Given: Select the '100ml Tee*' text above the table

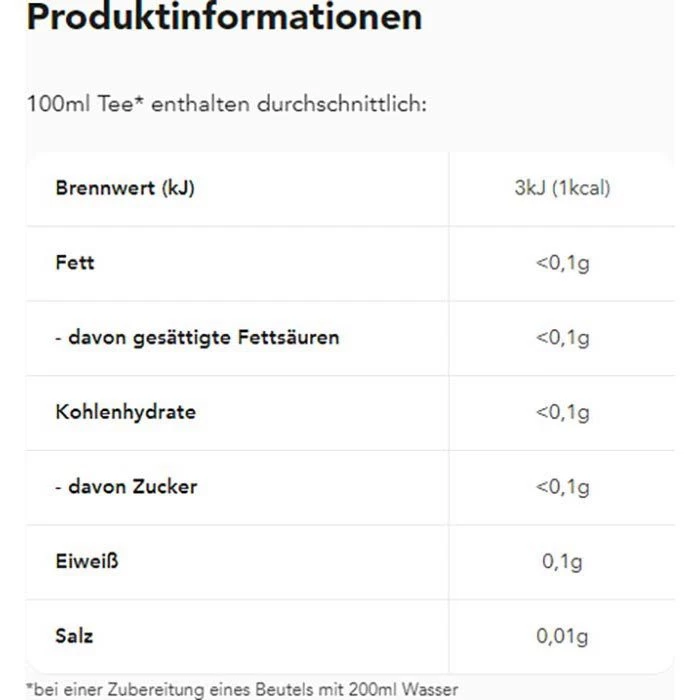Looking at the screenshot, I should 86,104.
